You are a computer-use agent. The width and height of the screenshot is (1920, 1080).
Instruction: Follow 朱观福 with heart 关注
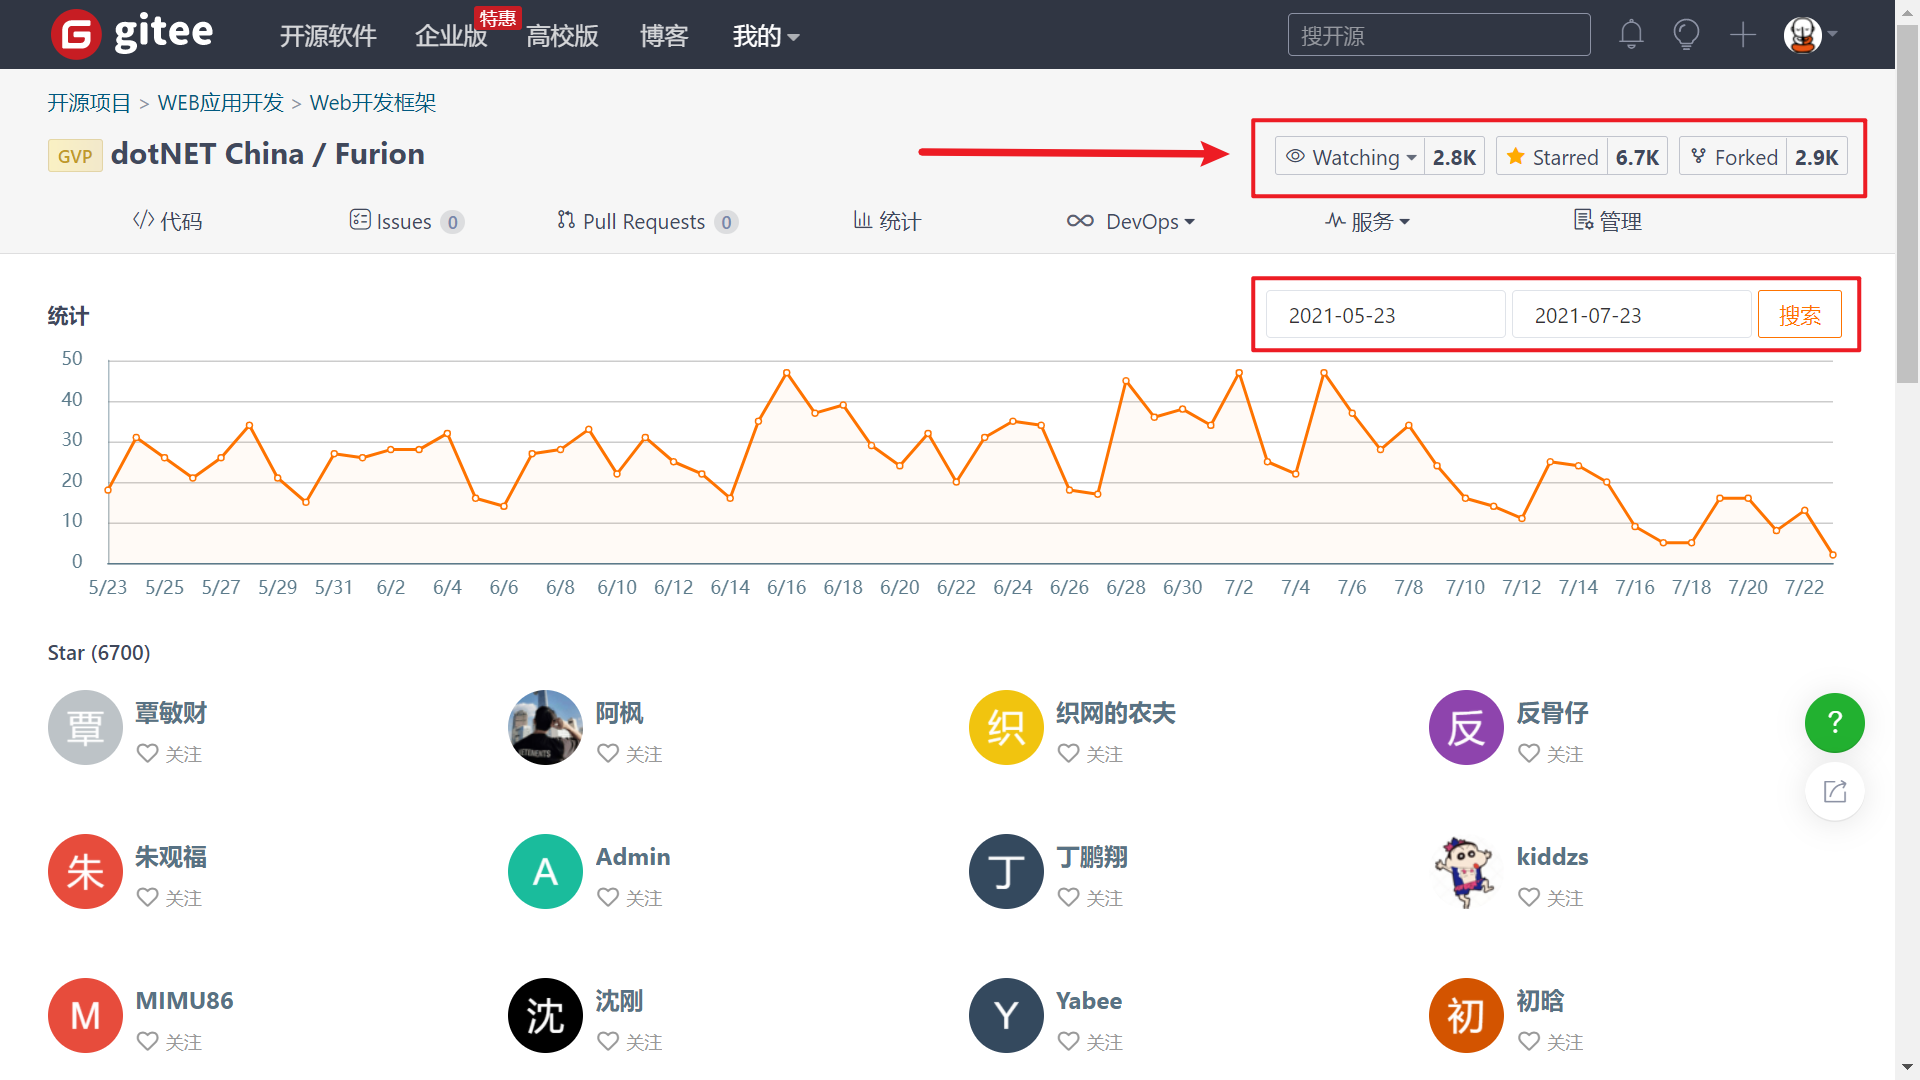[169, 898]
